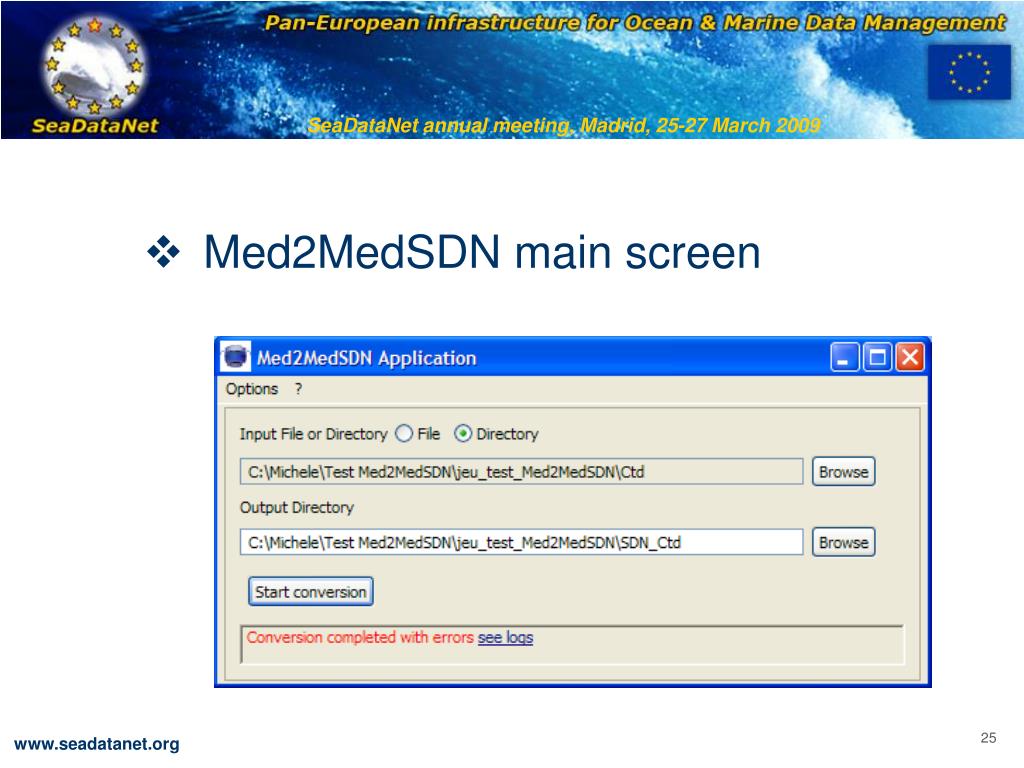Viewport: 1024px width, 768px height.
Task: Minimize the Med2MedSDN Application window
Action: coord(844,357)
